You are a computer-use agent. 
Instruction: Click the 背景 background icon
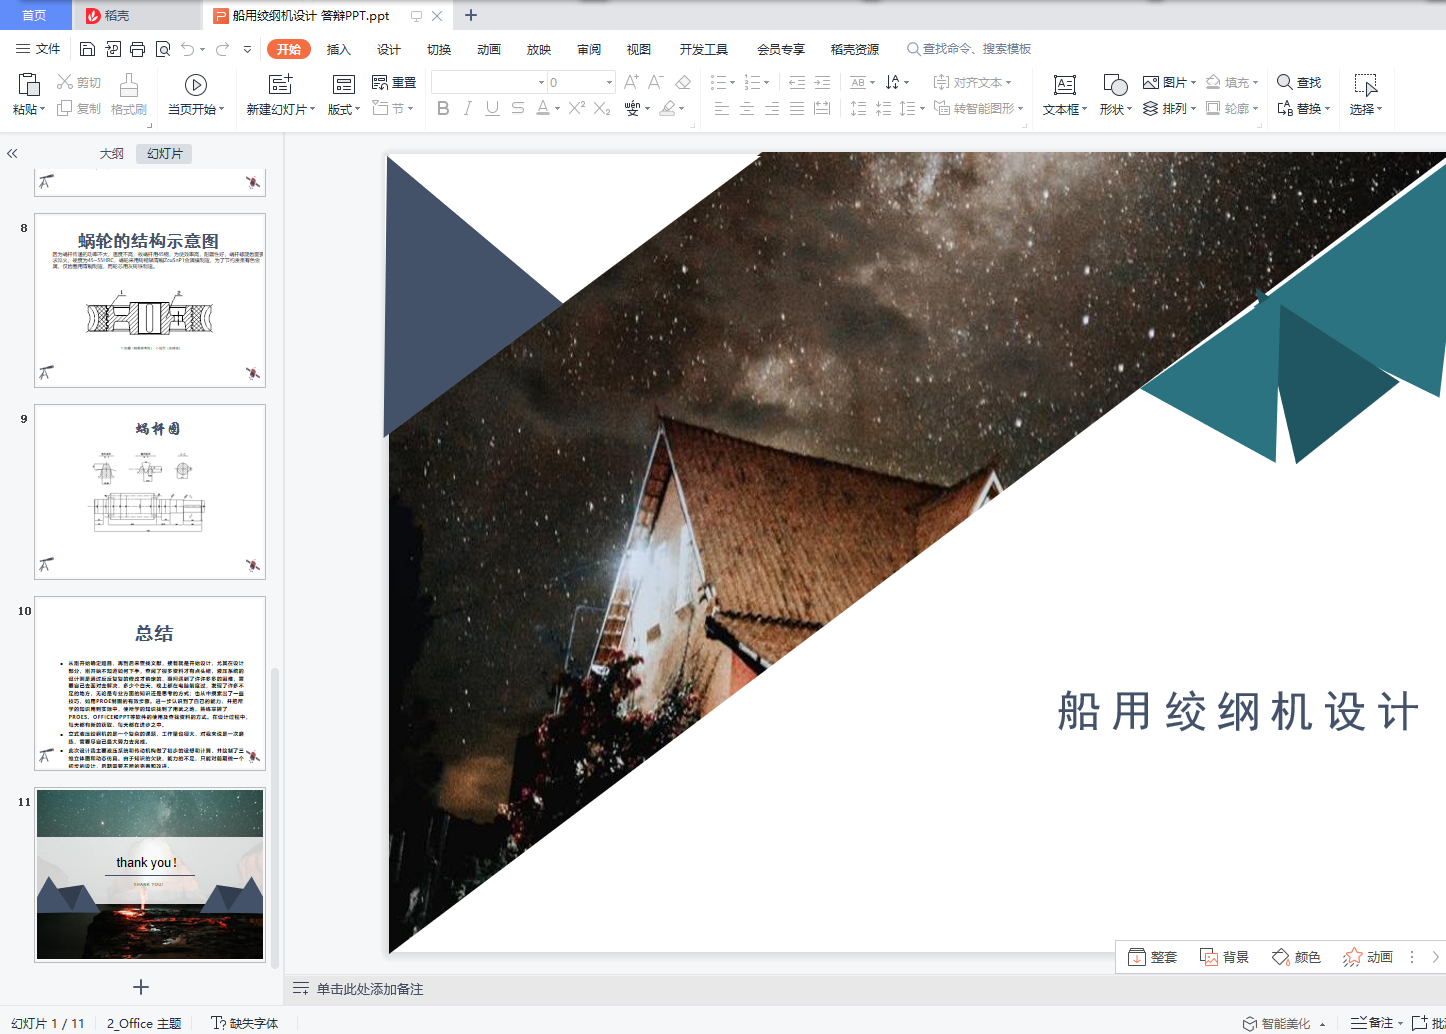point(1208,957)
